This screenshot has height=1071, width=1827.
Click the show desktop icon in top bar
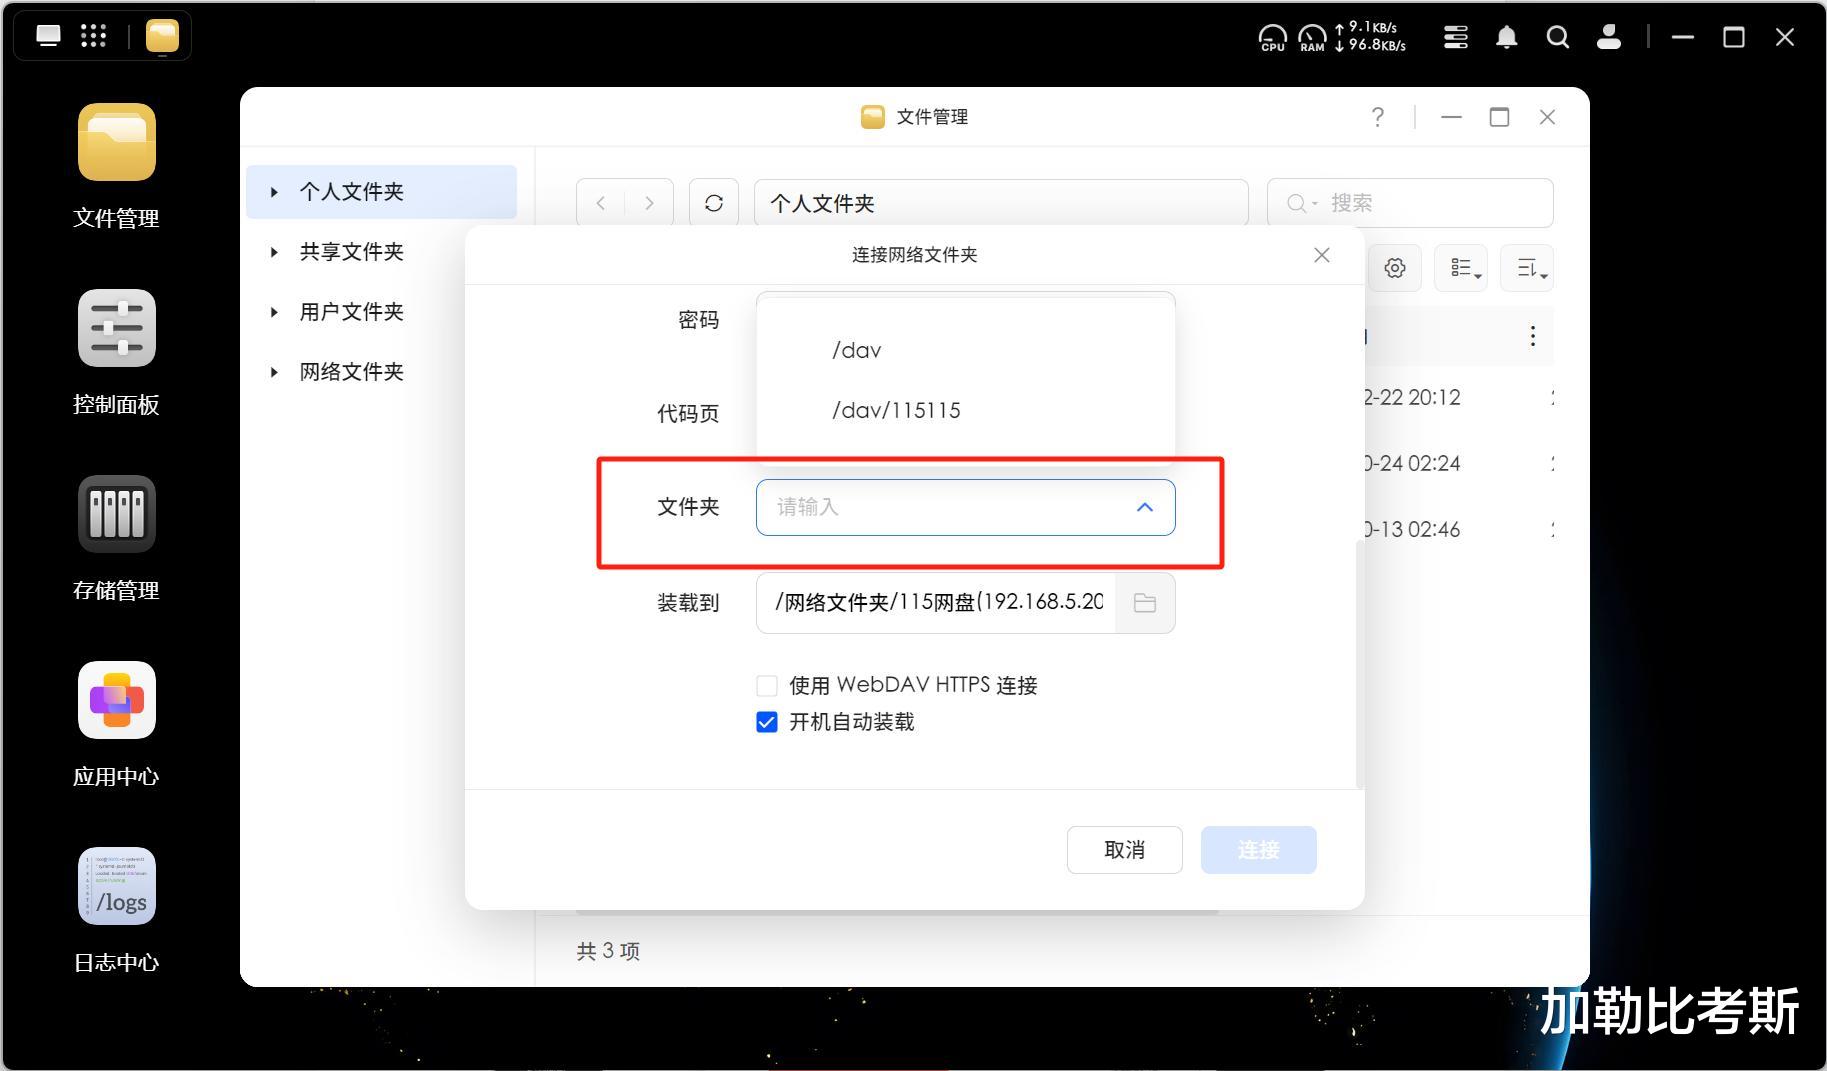pyautogui.click(x=48, y=36)
